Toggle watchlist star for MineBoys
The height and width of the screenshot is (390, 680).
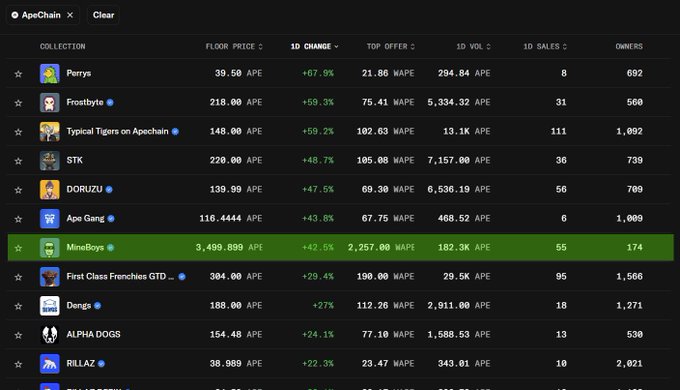[x=18, y=248]
